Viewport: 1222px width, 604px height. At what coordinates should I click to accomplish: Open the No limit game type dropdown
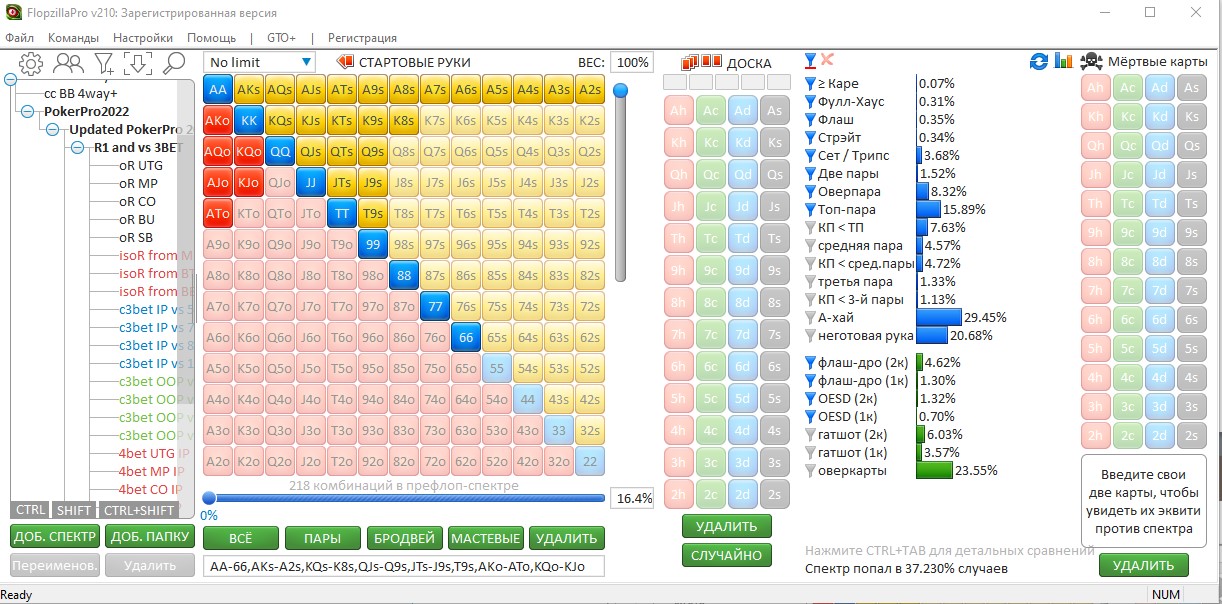(x=259, y=62)
